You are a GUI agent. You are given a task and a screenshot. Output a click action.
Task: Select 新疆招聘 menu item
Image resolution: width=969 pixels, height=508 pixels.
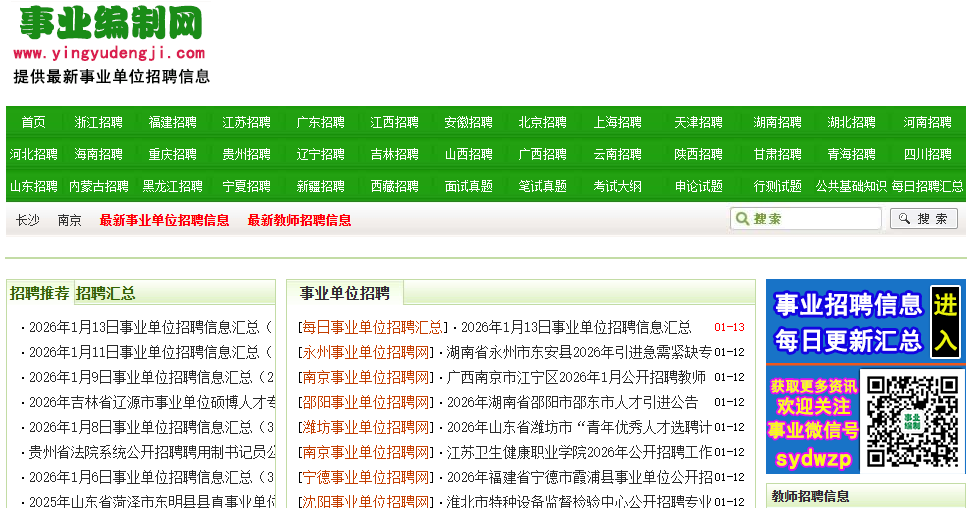click(321, 186)
